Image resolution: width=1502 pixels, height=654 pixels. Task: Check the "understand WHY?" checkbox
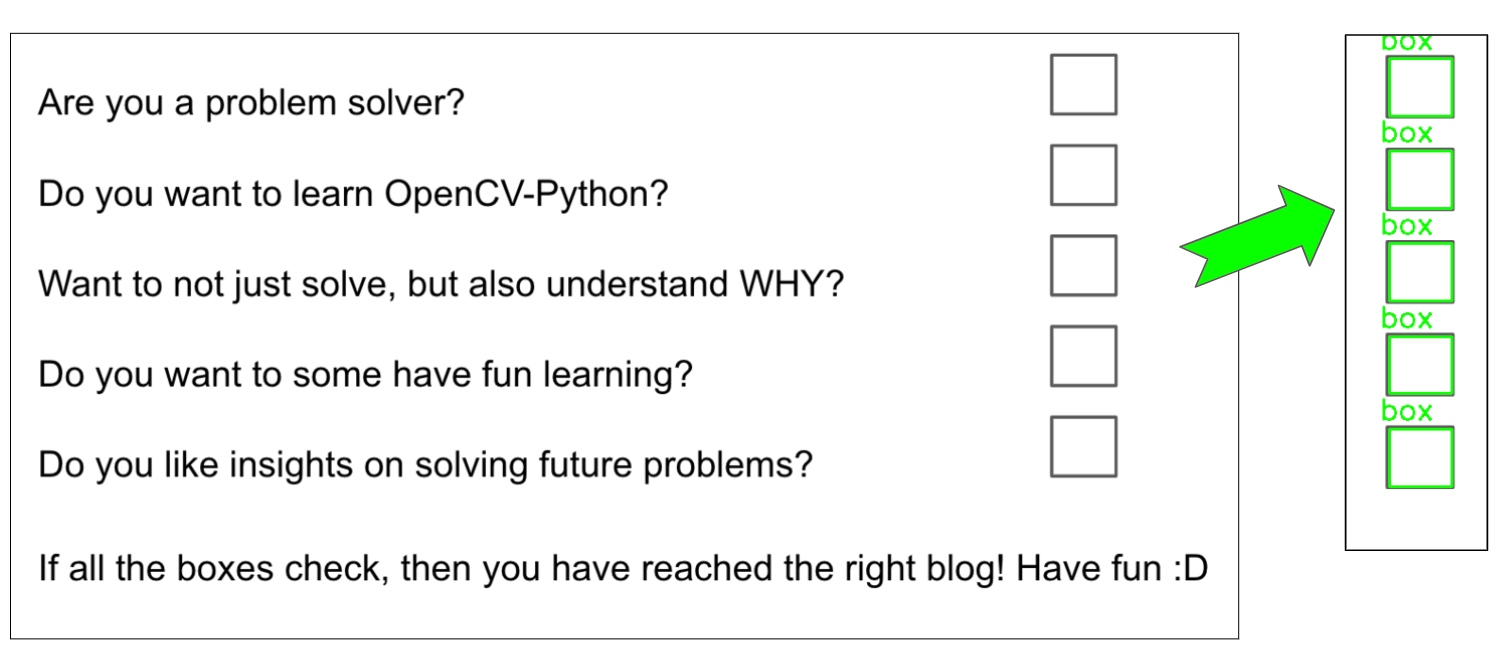pyautogui.click(x=1083, y=266)
